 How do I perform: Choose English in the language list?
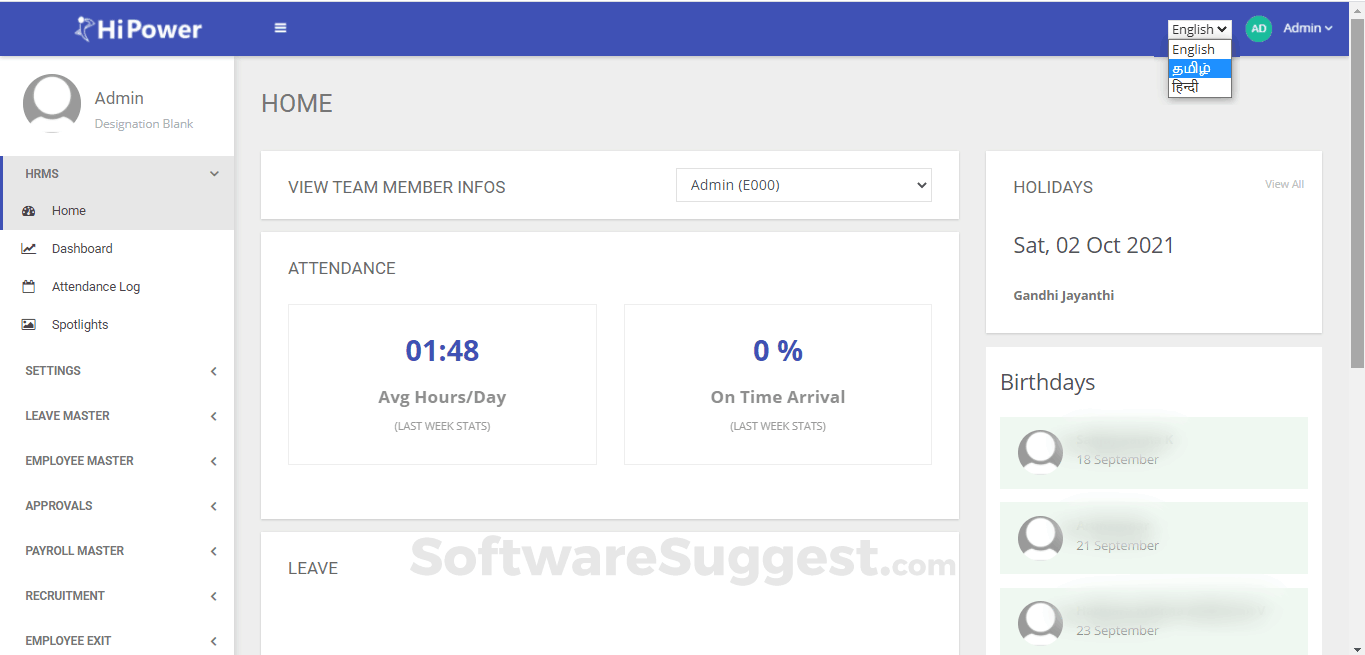pyautogui.click(x=1199, y=50)
